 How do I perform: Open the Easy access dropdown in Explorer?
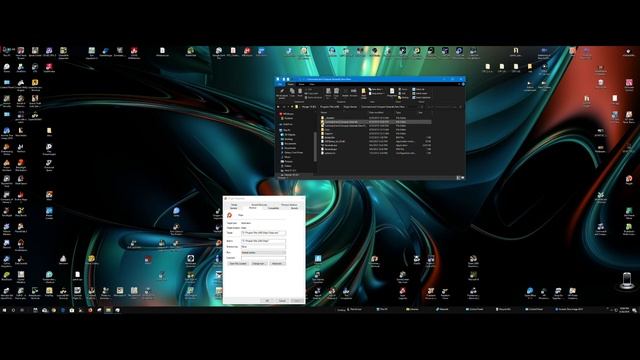[376, 93]
